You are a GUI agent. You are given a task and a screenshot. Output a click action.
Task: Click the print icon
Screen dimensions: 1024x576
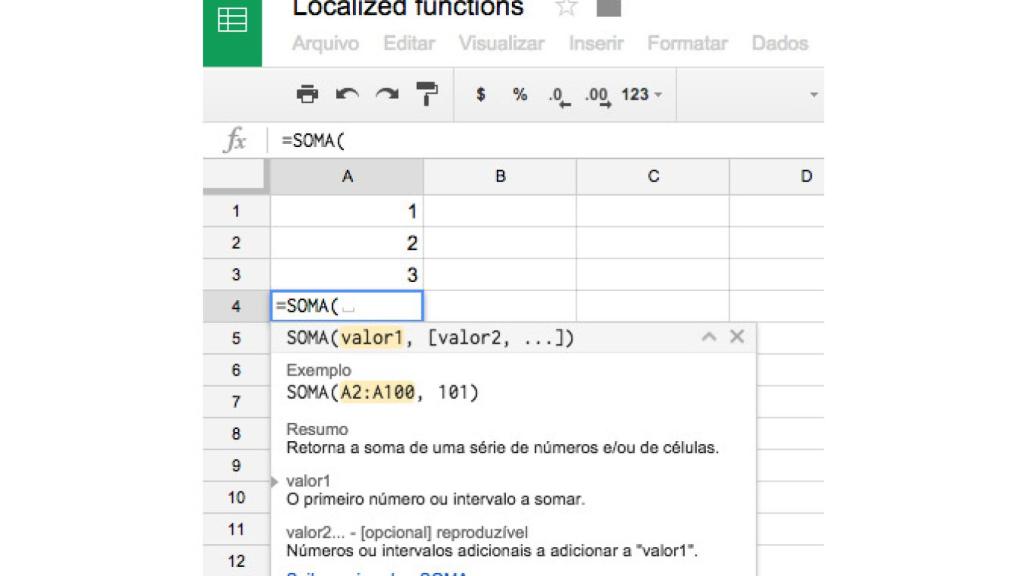pyautogui.click(x=307, y=95)
